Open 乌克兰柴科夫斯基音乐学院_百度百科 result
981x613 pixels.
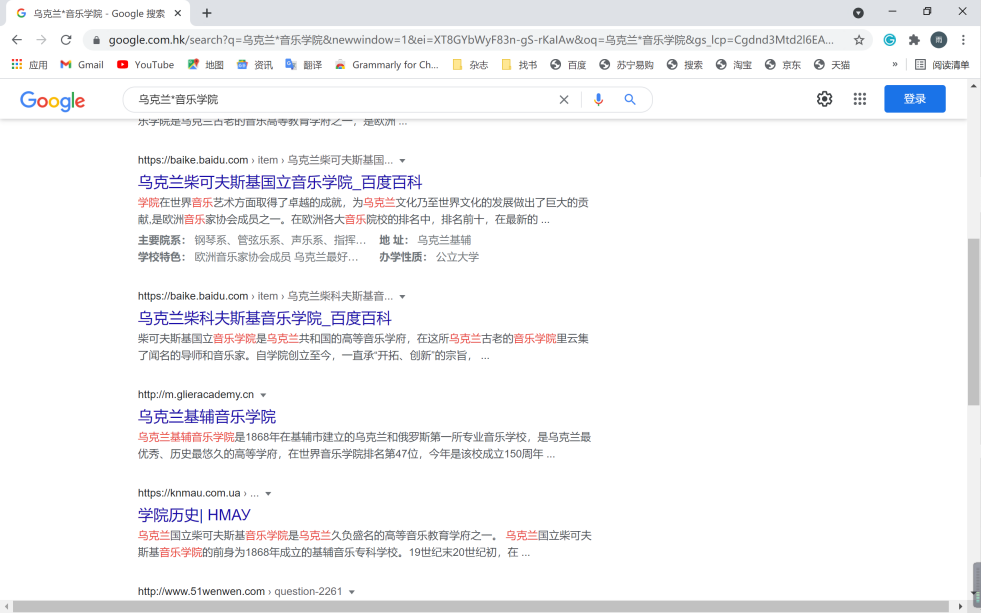265,318
